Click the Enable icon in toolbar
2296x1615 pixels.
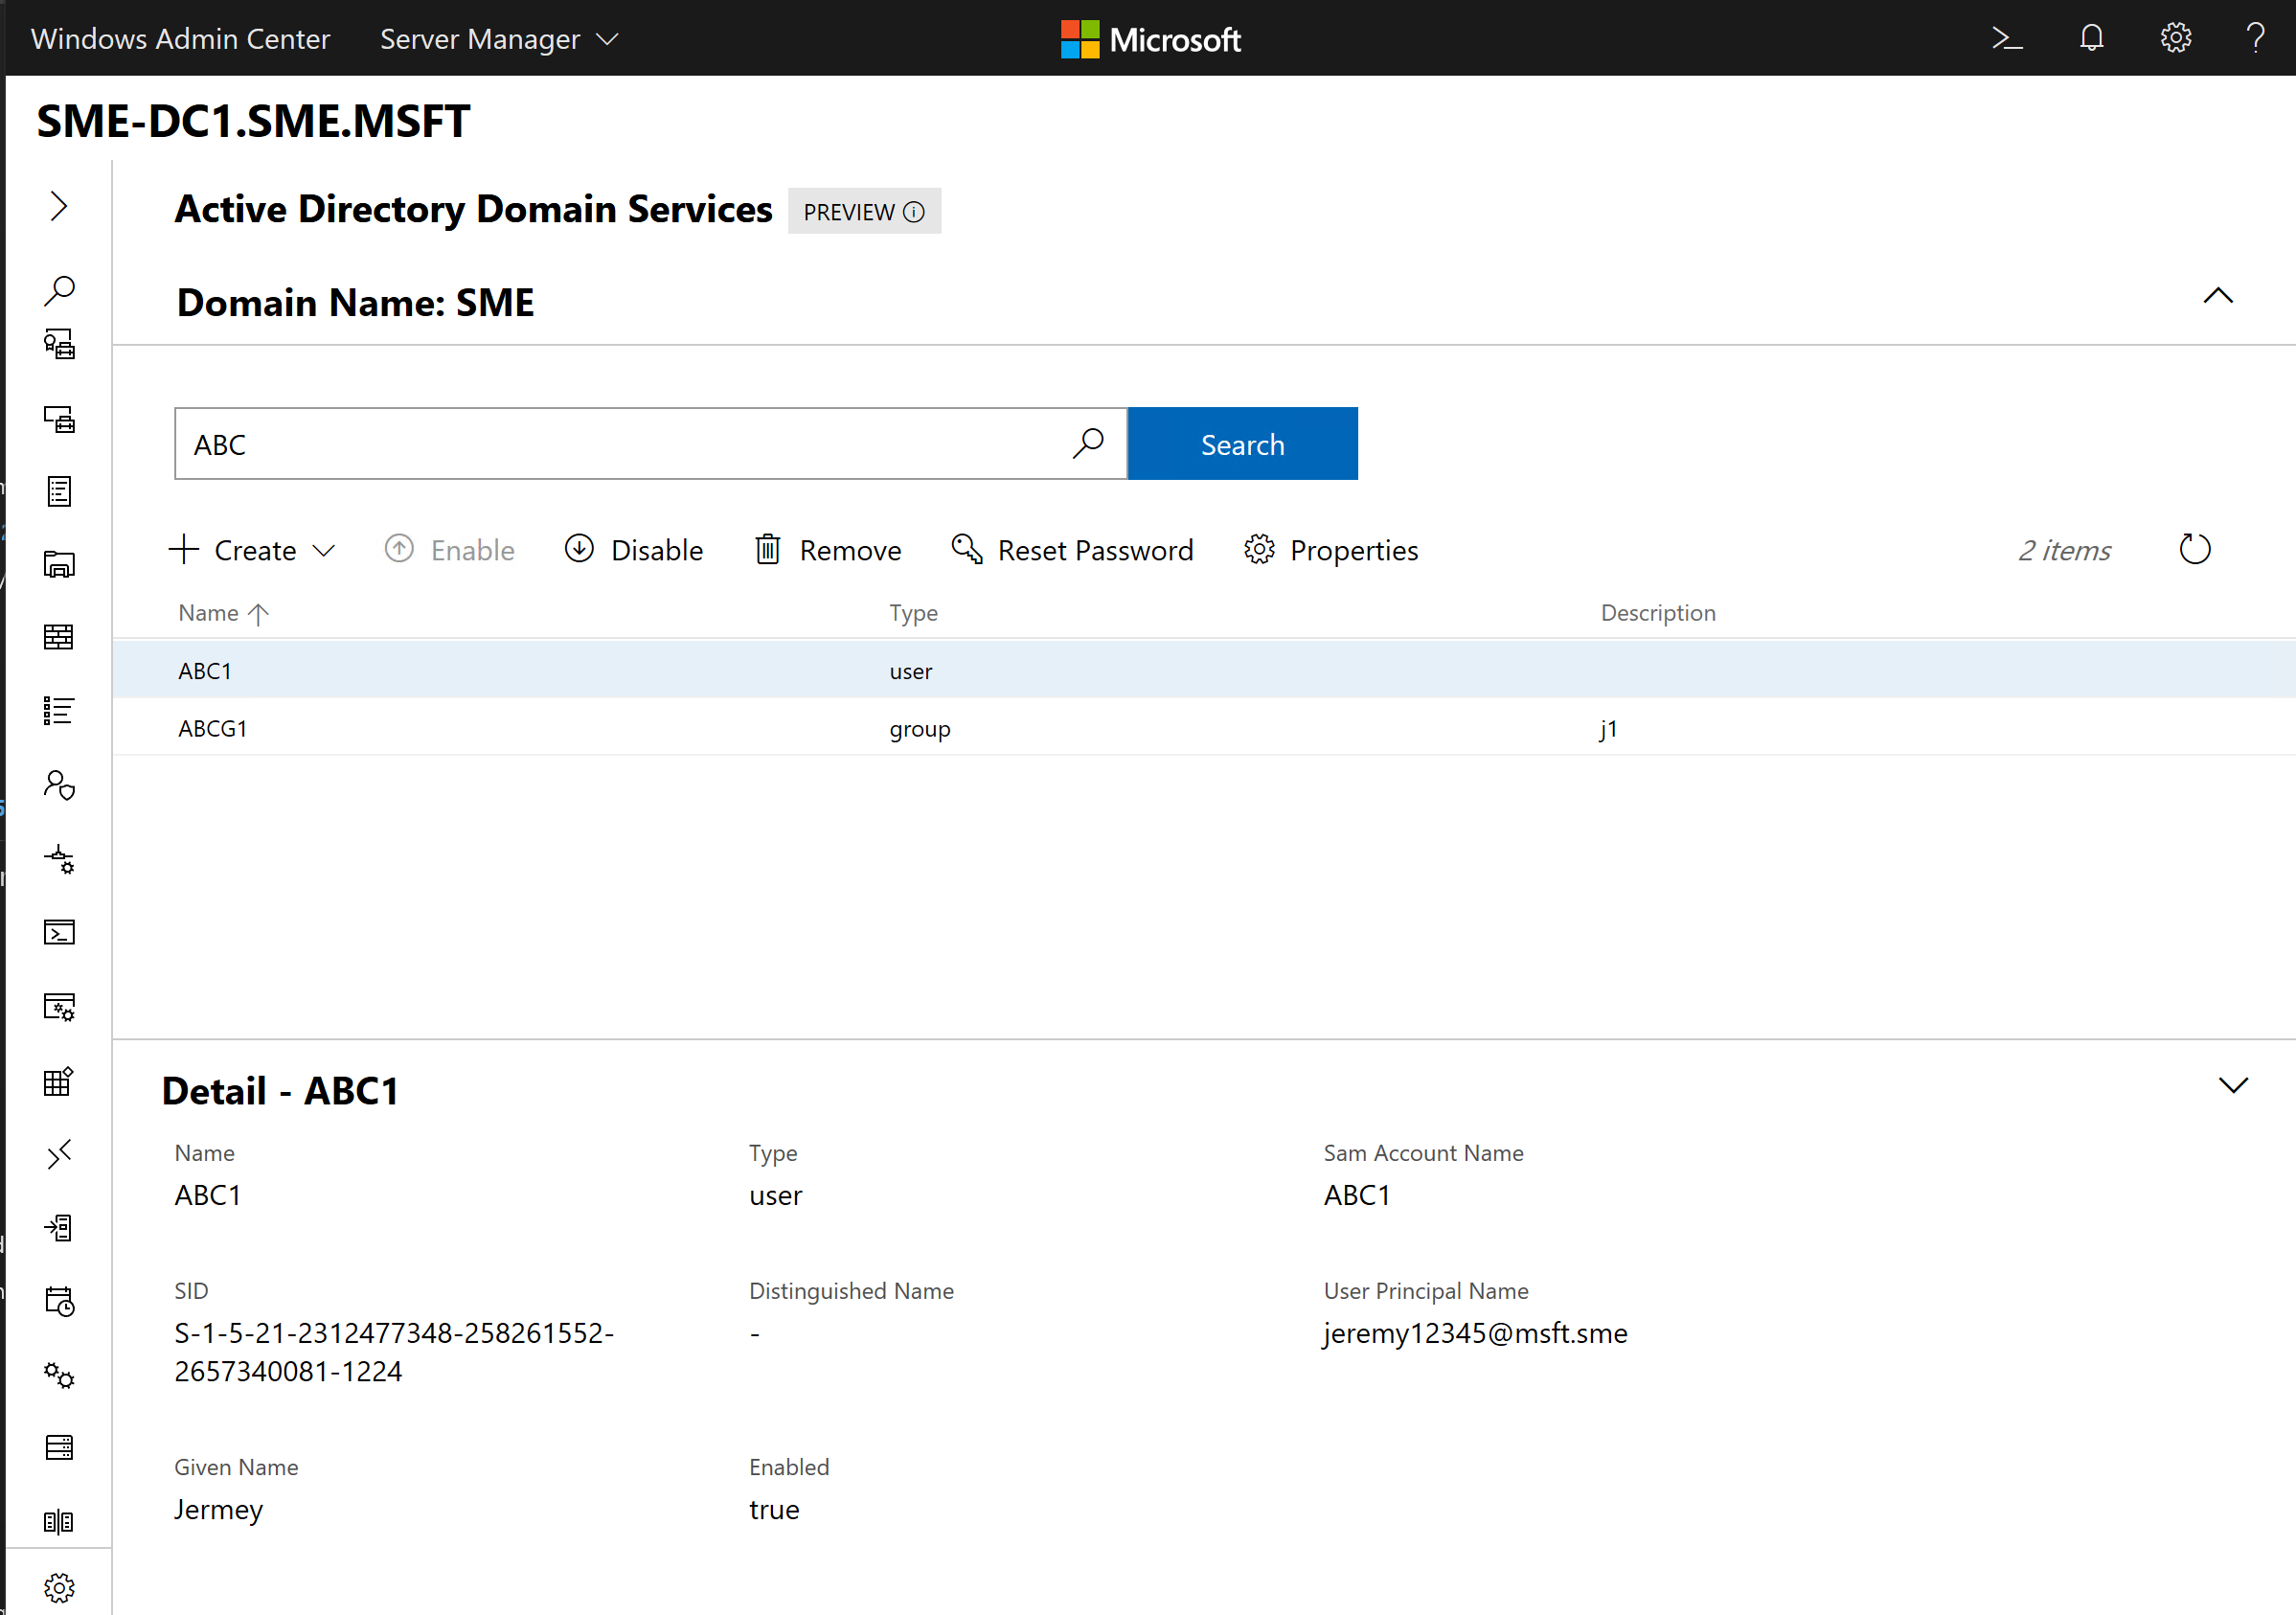click(x=398, y=551)
